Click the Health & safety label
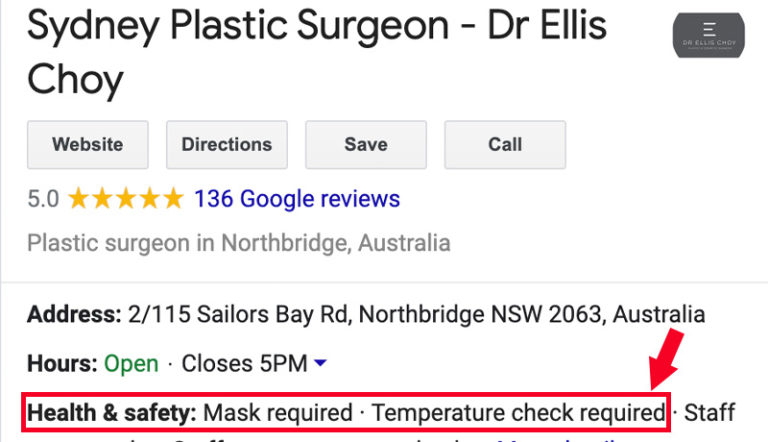 pyautogui.click(x=112, y=413)
